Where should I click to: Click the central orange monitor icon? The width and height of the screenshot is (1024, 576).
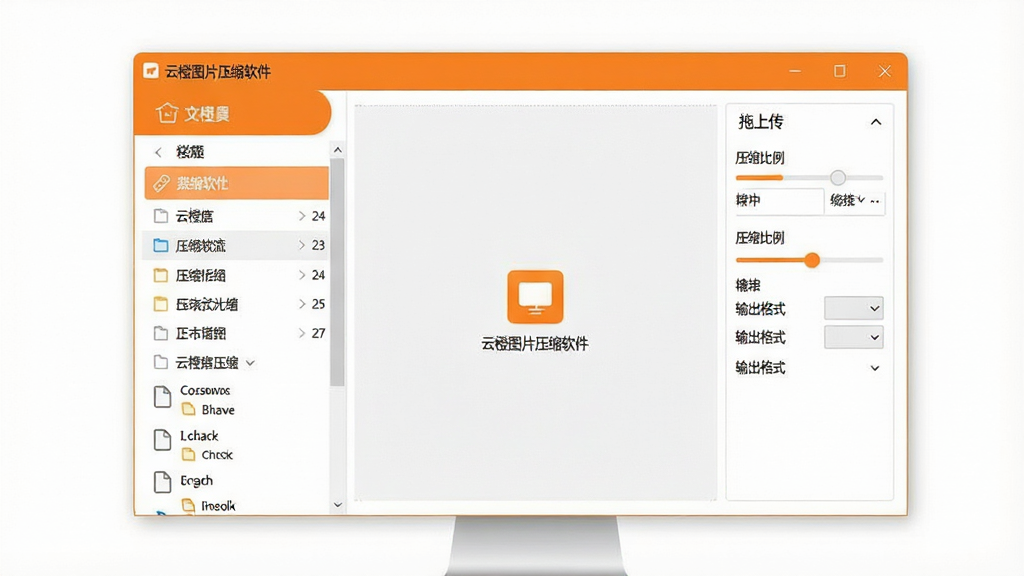point(535,296)
